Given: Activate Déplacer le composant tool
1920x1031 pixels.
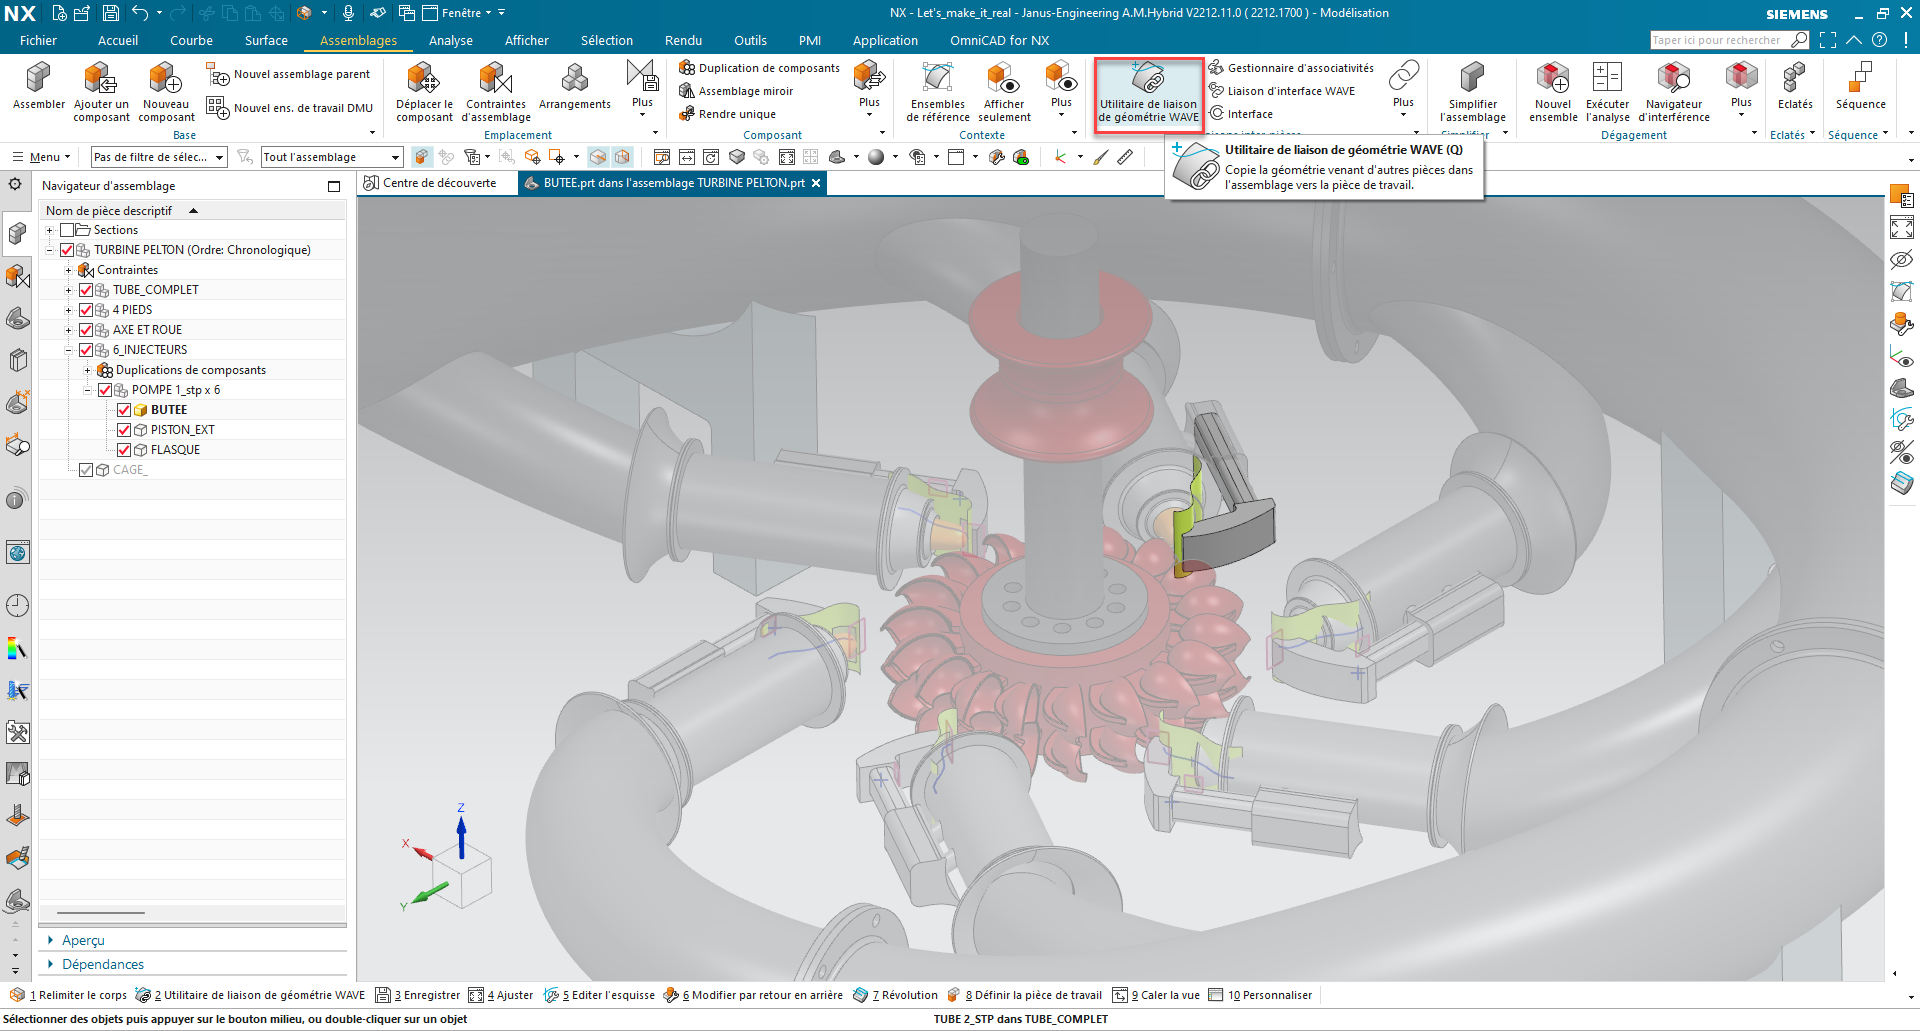Looking at the screenshot, I should point(424,91).
